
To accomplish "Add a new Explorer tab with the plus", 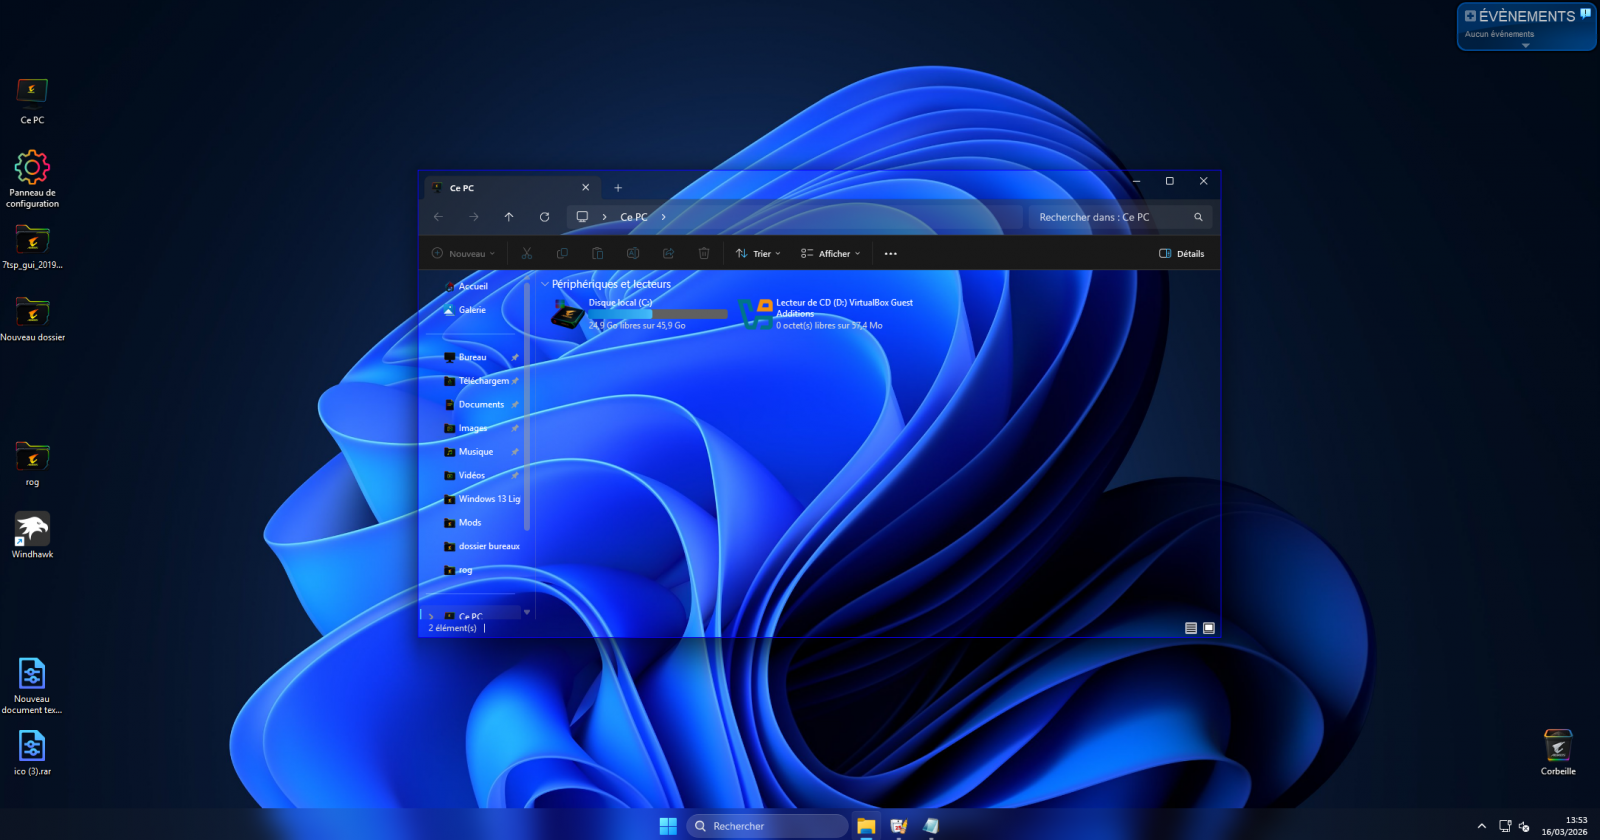I will (x=618, y=188).
